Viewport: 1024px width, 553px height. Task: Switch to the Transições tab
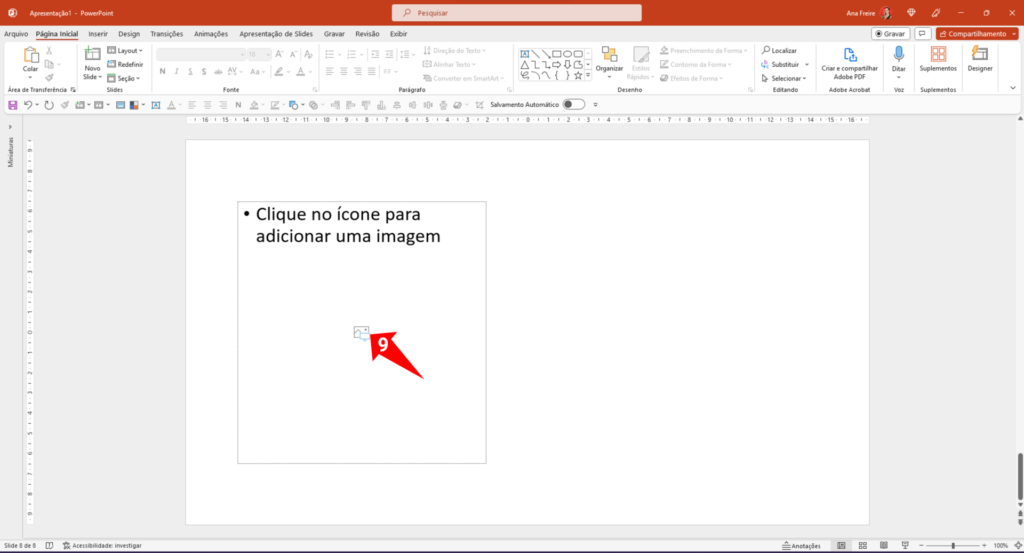pyautogui.click(x=166, y=33)
